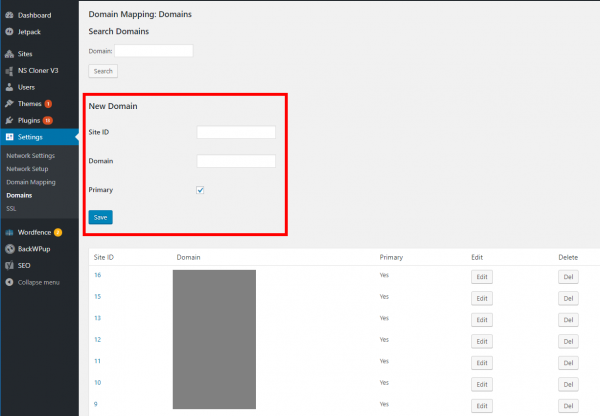Delete the domain for site 10
This screenshot has height=416, width=600.
tap(568, 384)
